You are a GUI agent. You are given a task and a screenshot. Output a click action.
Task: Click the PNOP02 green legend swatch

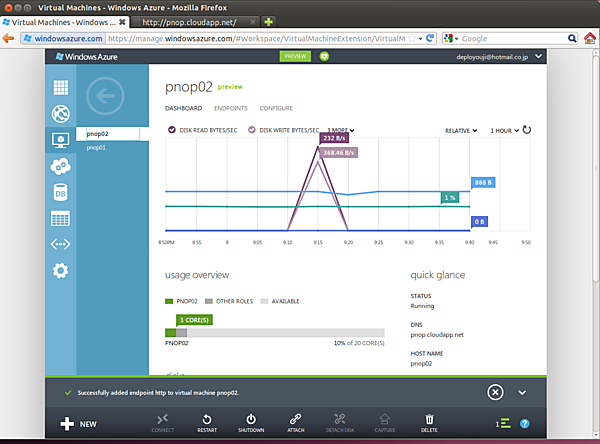(x=169, y=301)
